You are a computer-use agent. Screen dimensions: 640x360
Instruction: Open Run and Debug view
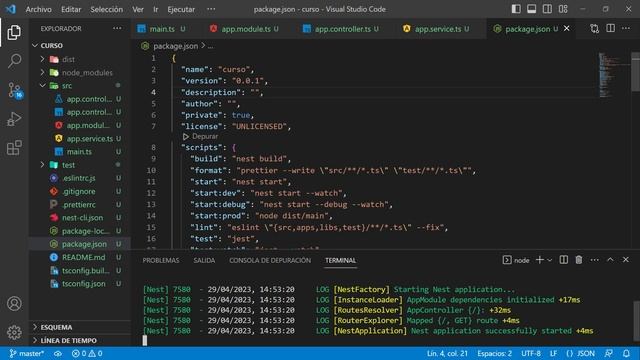click(14, 119)
